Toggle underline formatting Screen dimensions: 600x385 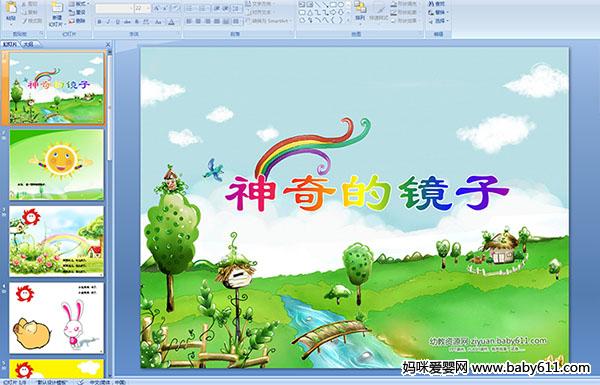tap(117, 22)
